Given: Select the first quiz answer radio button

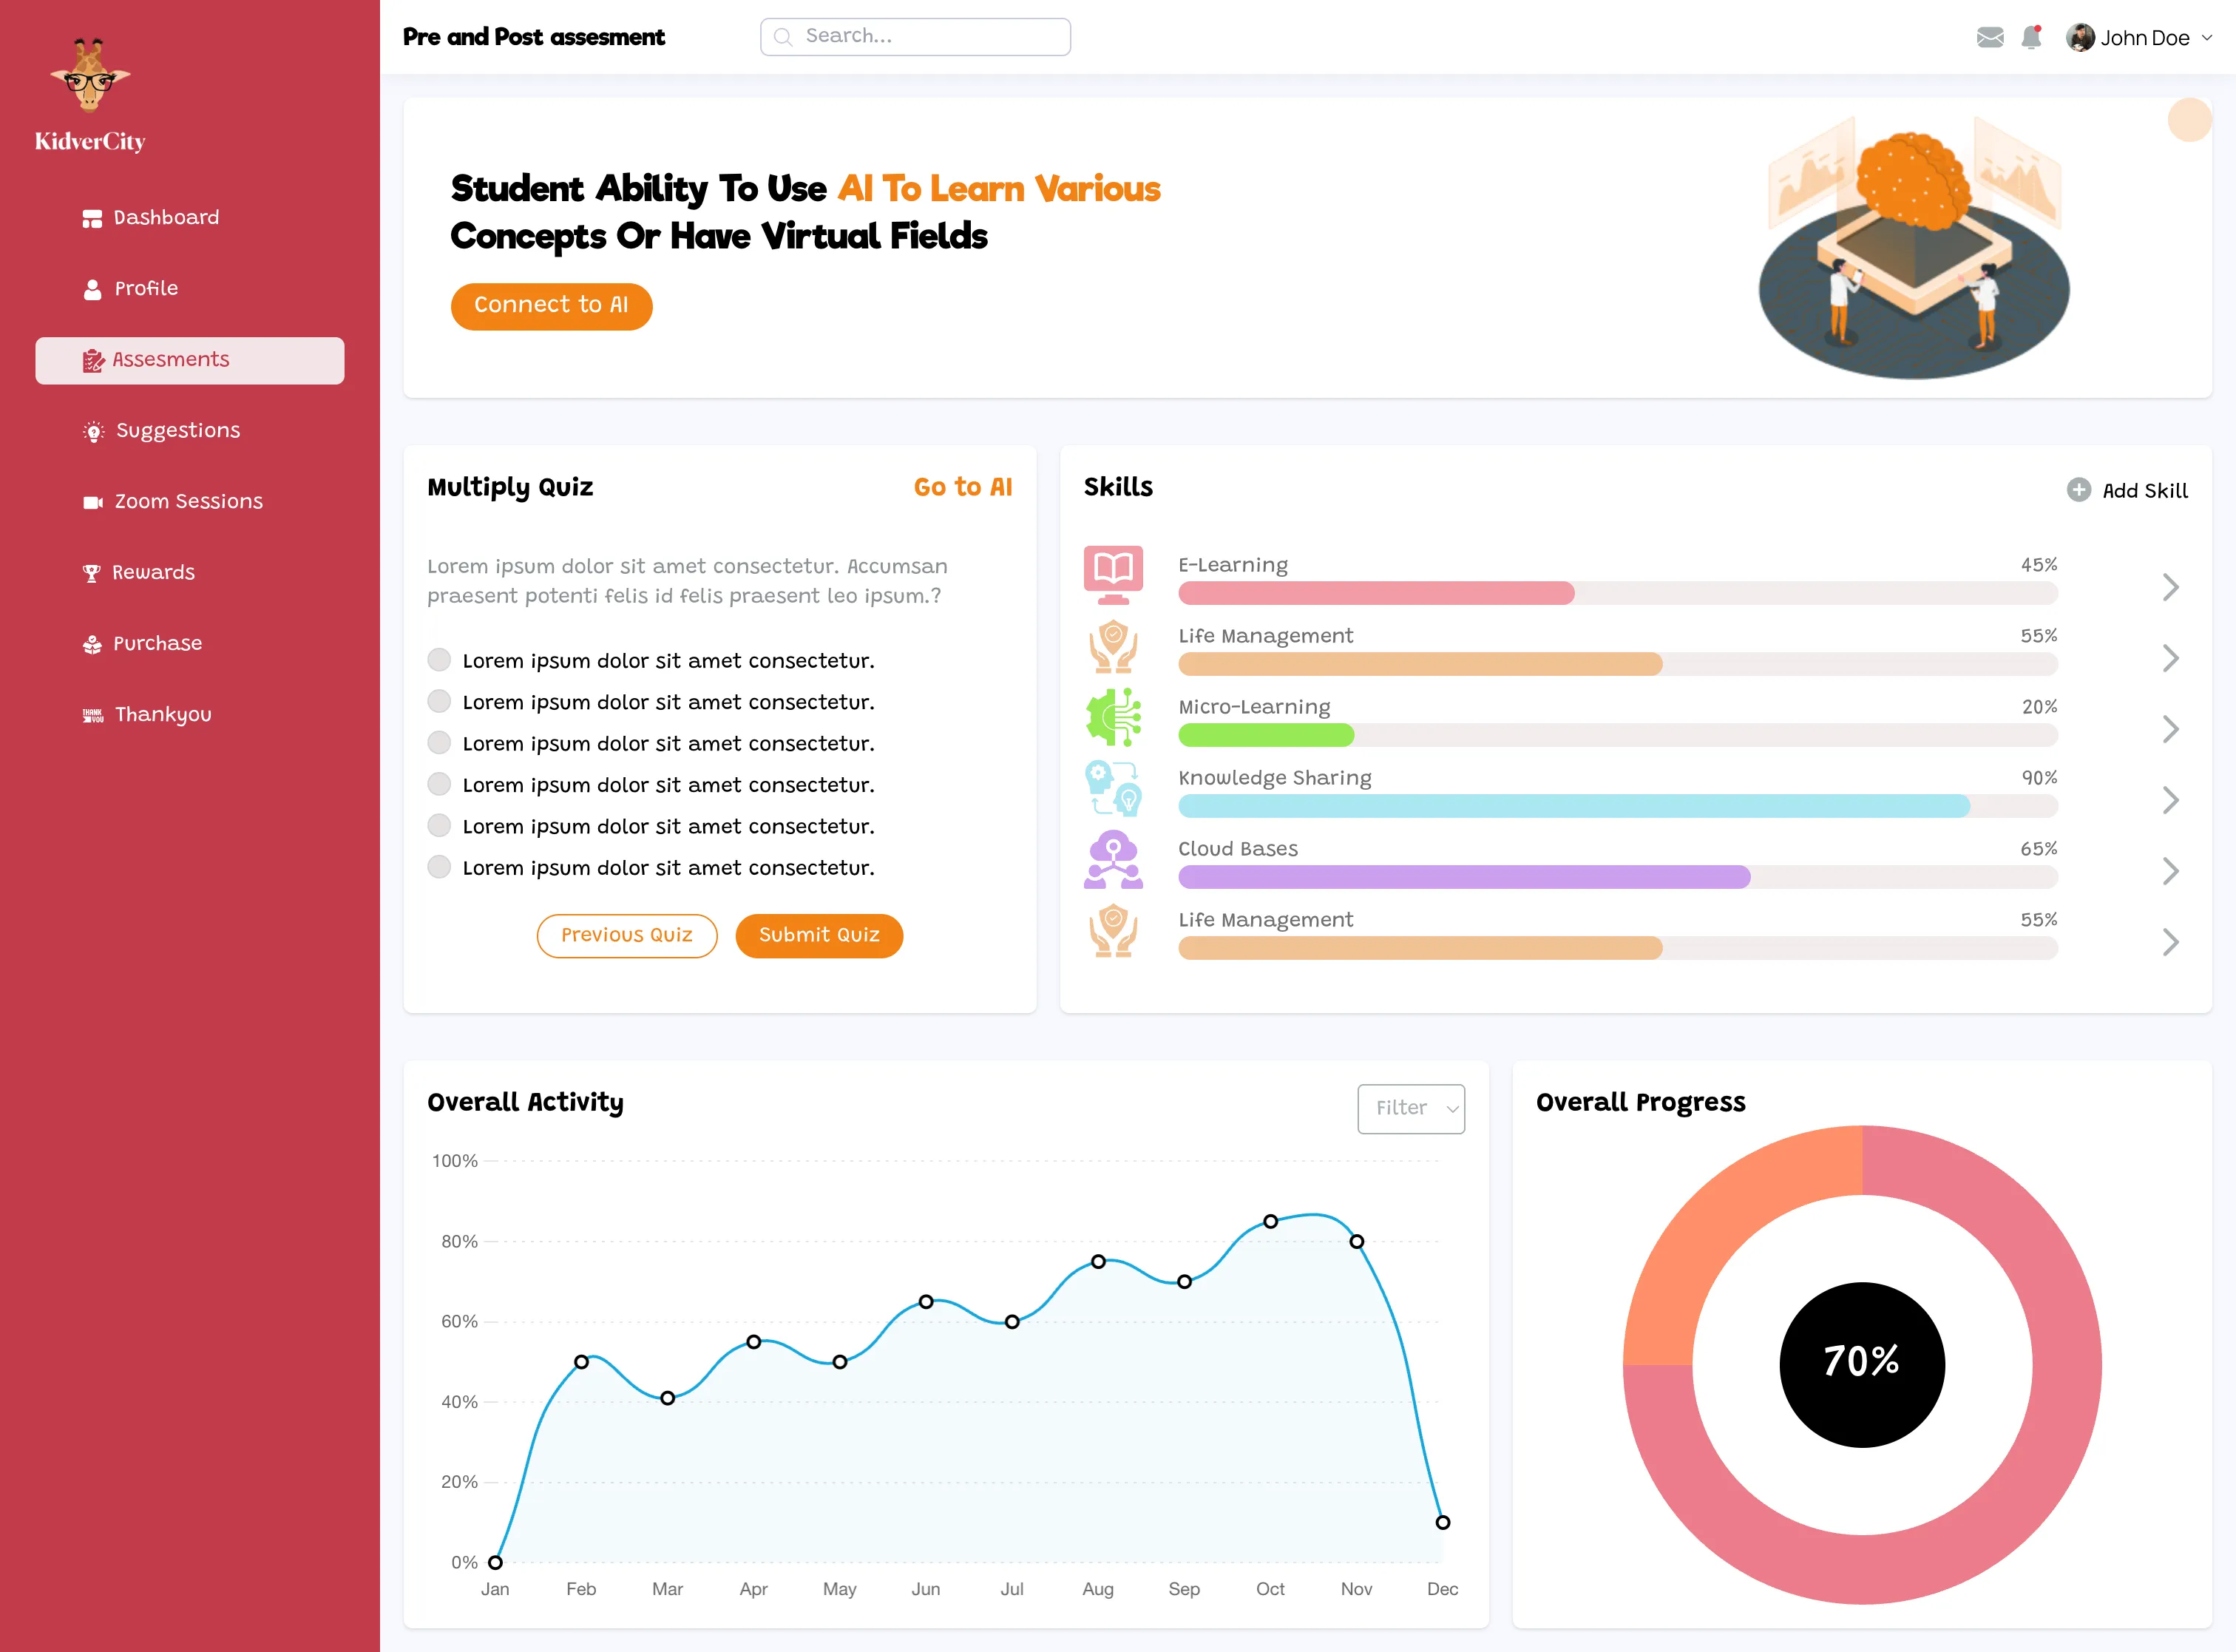Looking at the screenshot, I should tap(439, 660).
